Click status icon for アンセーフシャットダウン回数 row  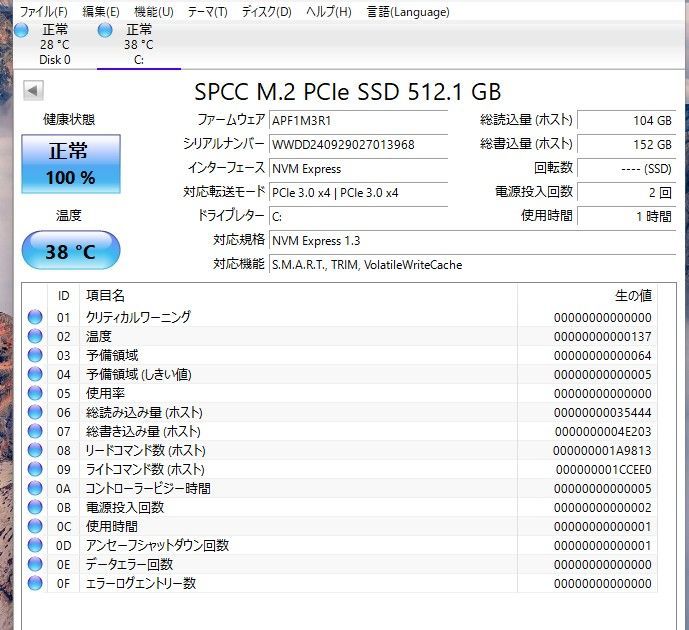[35, 545]
